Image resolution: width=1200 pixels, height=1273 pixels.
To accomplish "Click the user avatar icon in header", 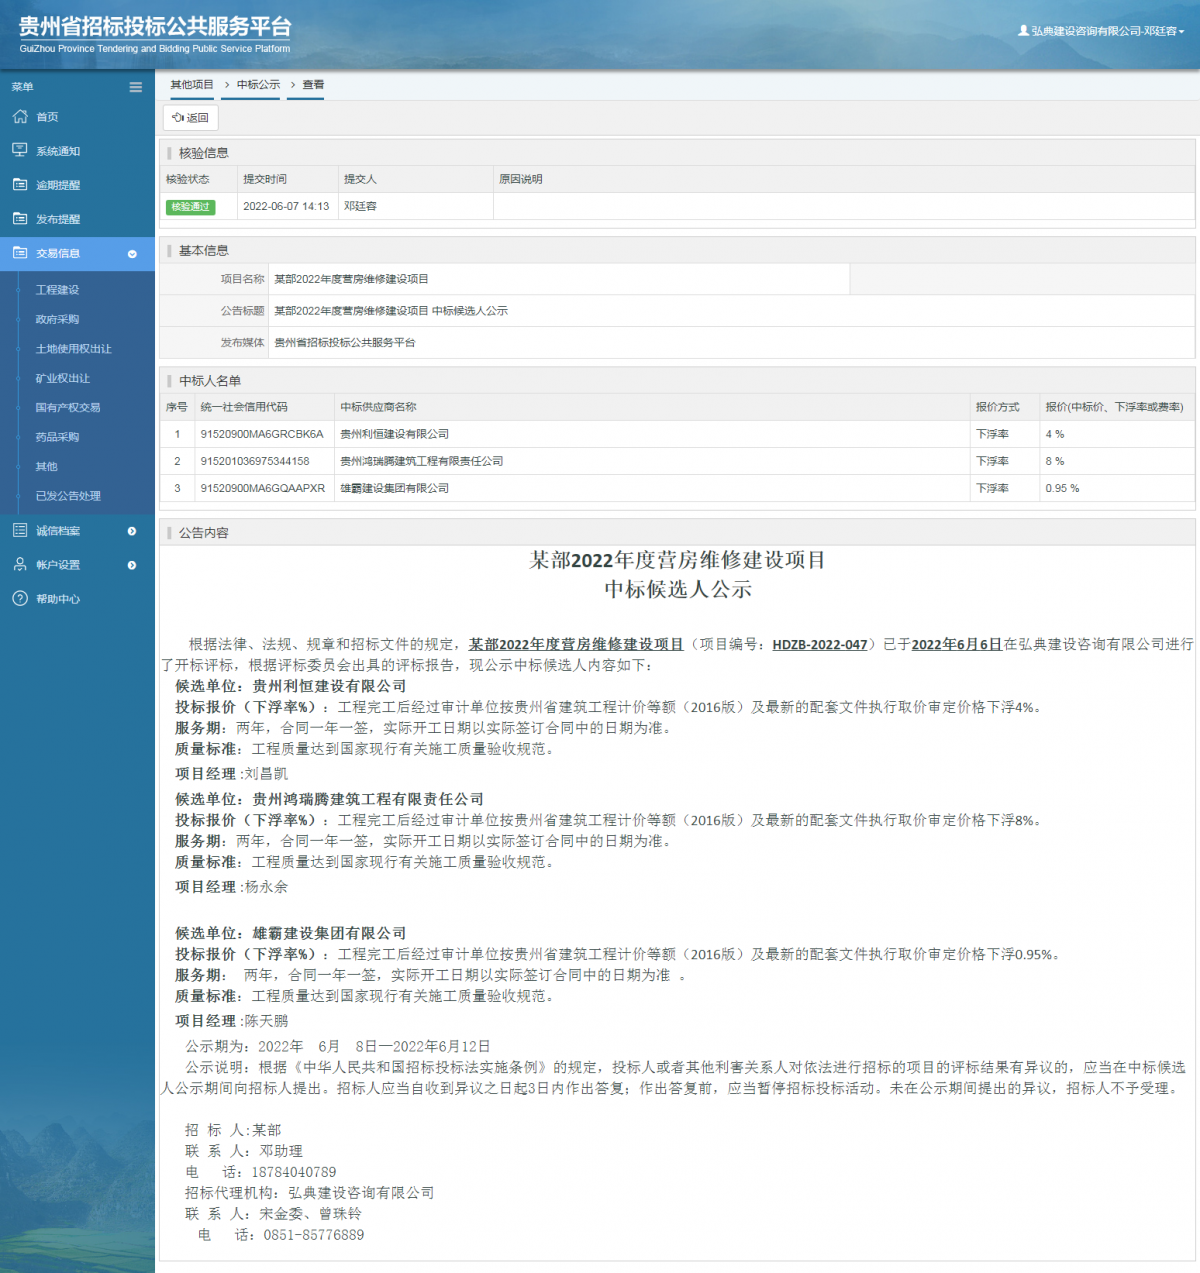I will tap(1023, 31).
